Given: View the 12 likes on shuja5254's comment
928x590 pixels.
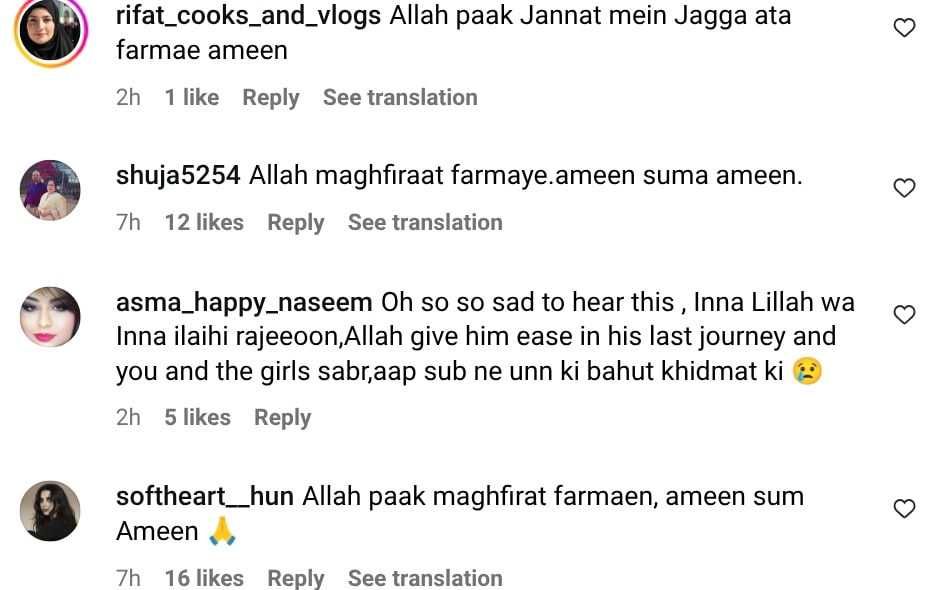Looking at the screenshot, I should (204, 222).
